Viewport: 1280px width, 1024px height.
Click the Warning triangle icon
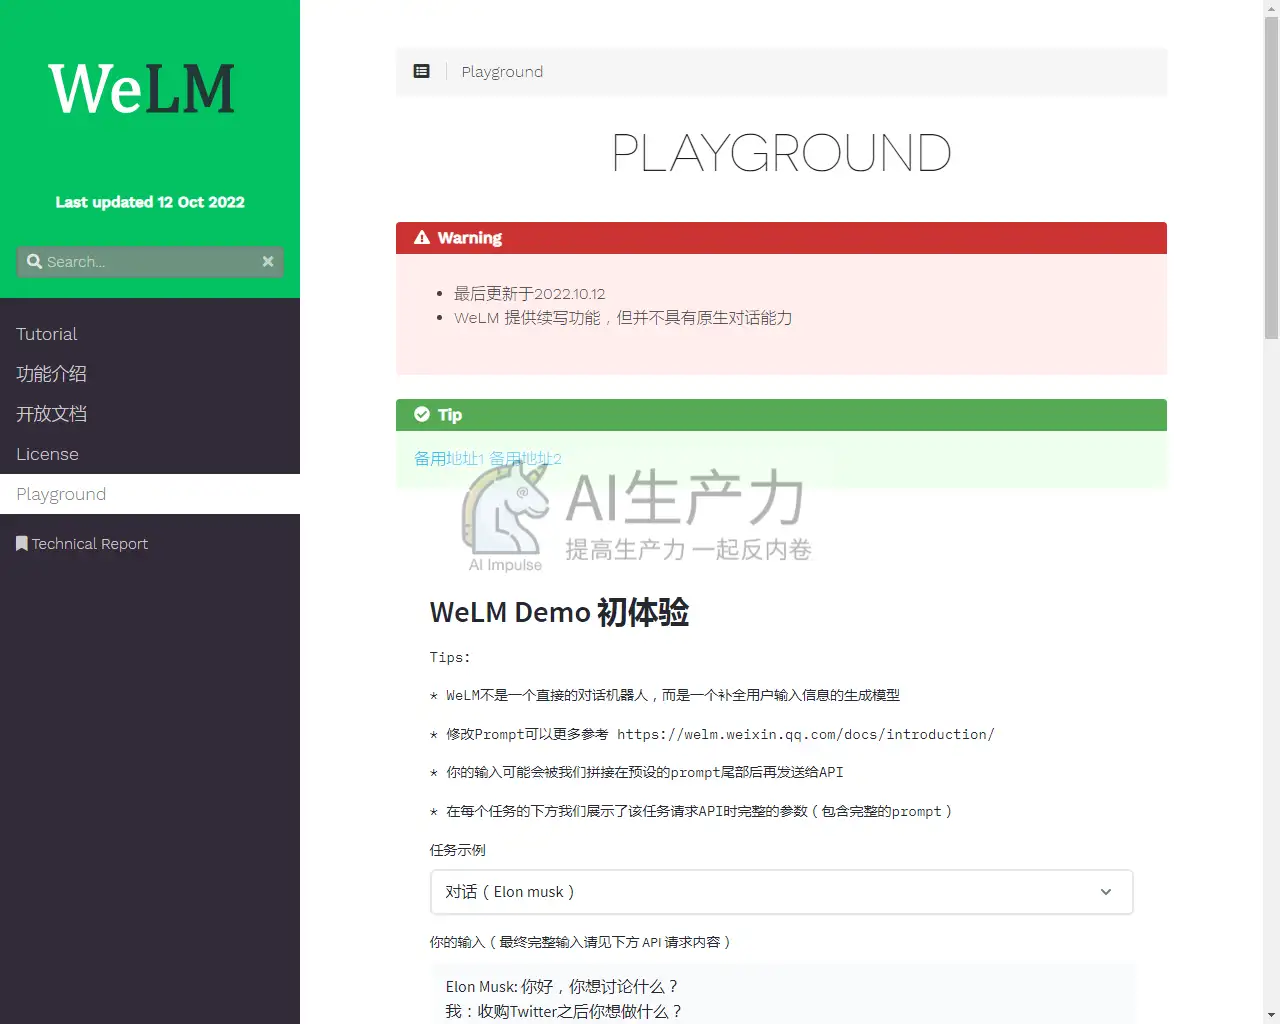pyautogui.click(x=422, y=237)
